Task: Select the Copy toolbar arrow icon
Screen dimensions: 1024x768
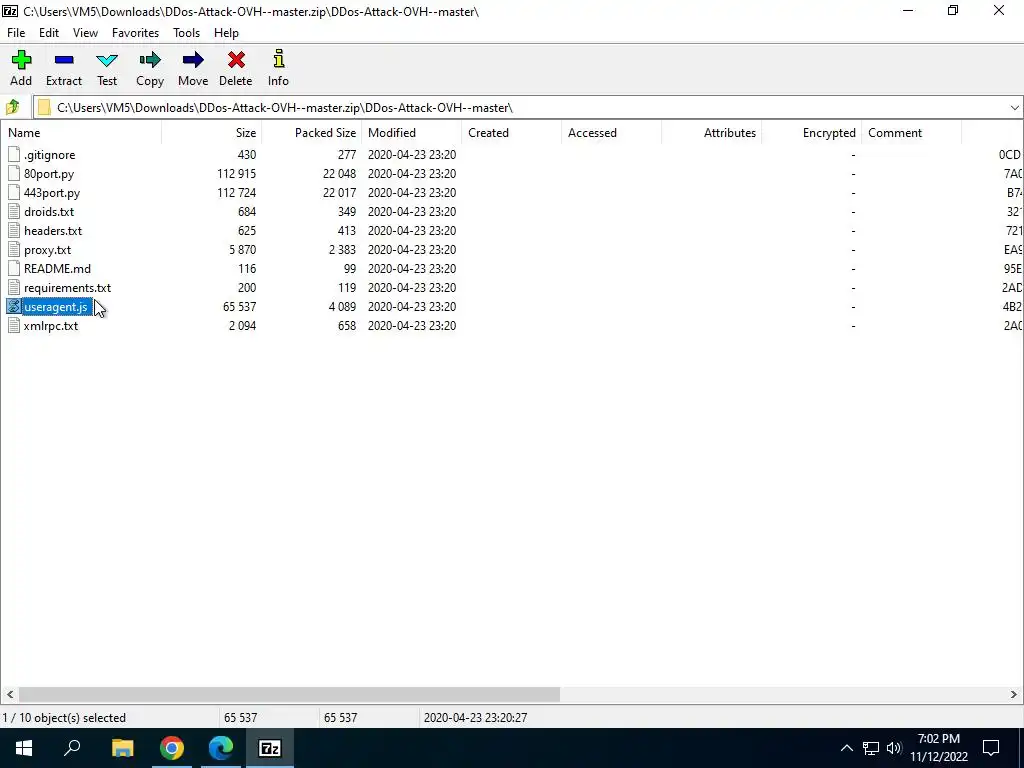Action: [x=150, y=60]
